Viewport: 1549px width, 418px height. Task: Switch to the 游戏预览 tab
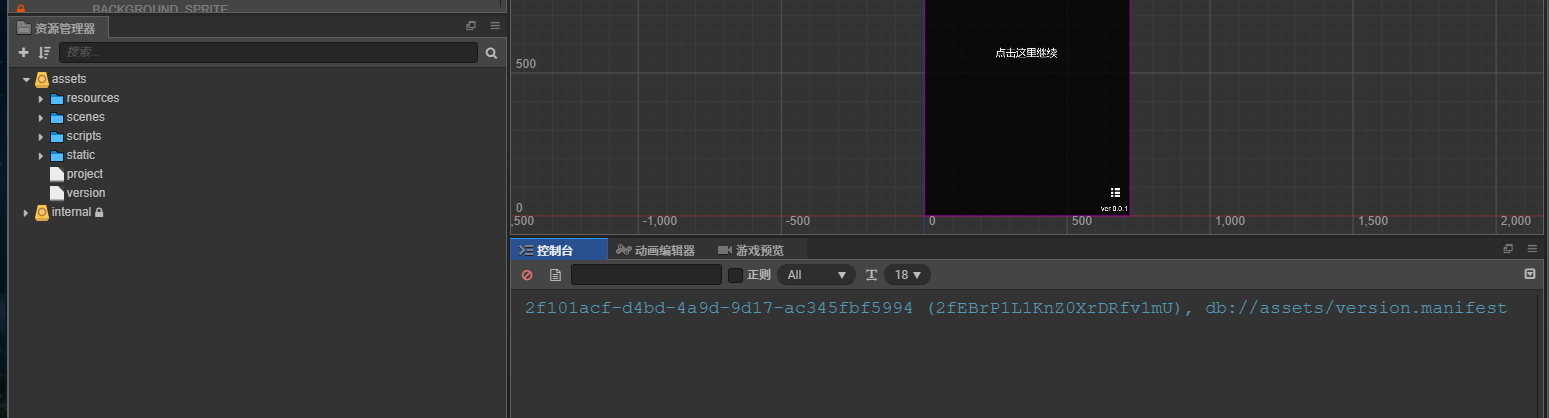(x=751, y=250)
